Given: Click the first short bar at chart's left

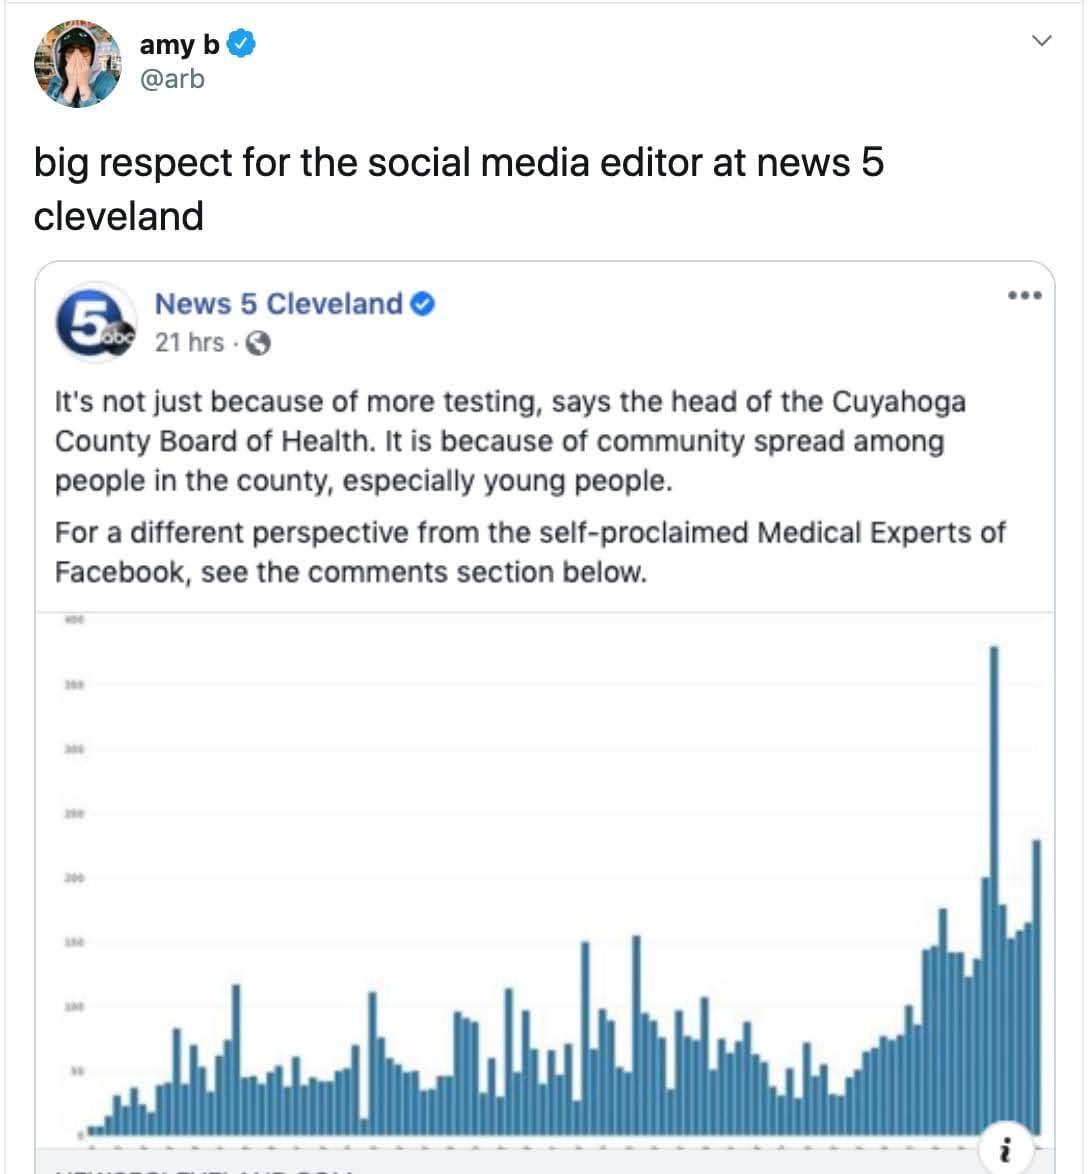Looking at the screenshot, I should click(x=91, y=1130).
